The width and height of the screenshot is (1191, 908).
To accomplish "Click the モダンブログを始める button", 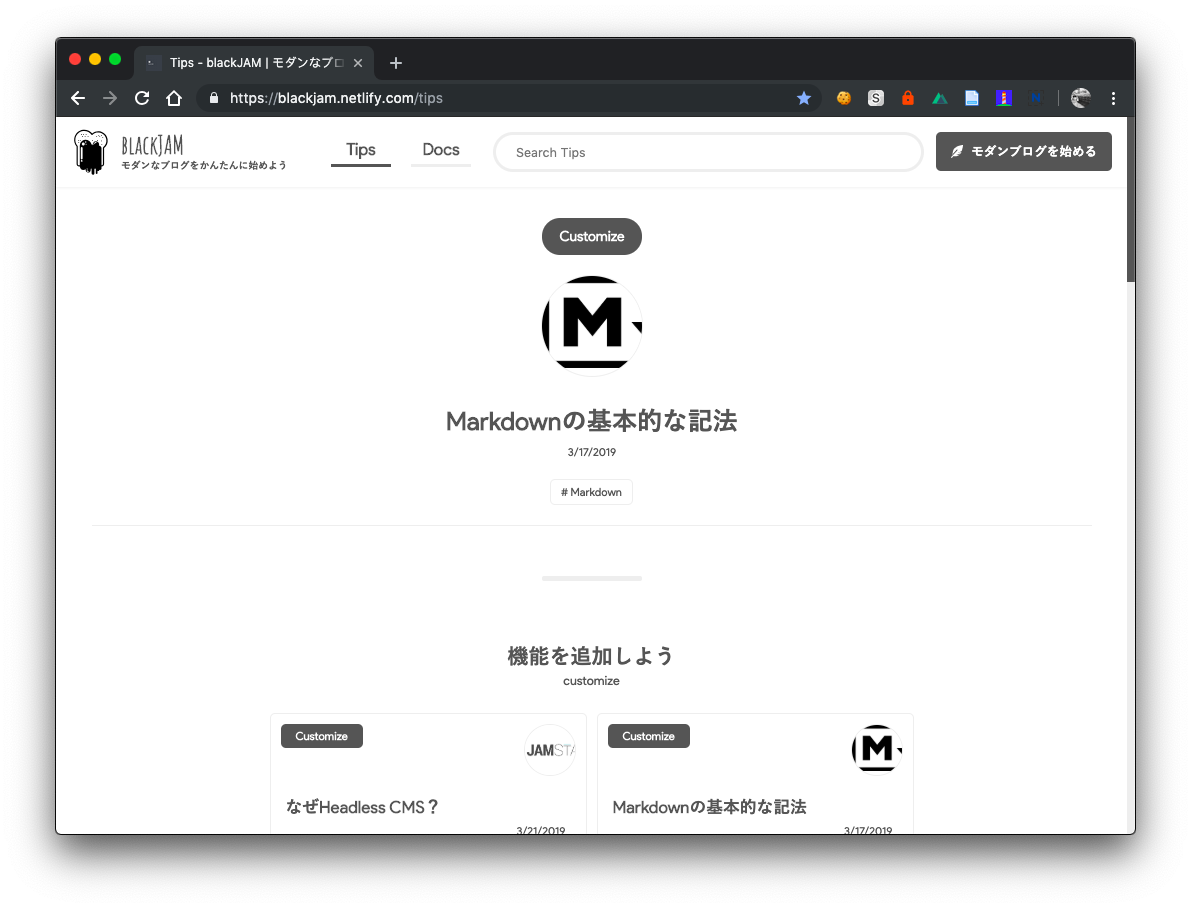I will [1023, 151].
